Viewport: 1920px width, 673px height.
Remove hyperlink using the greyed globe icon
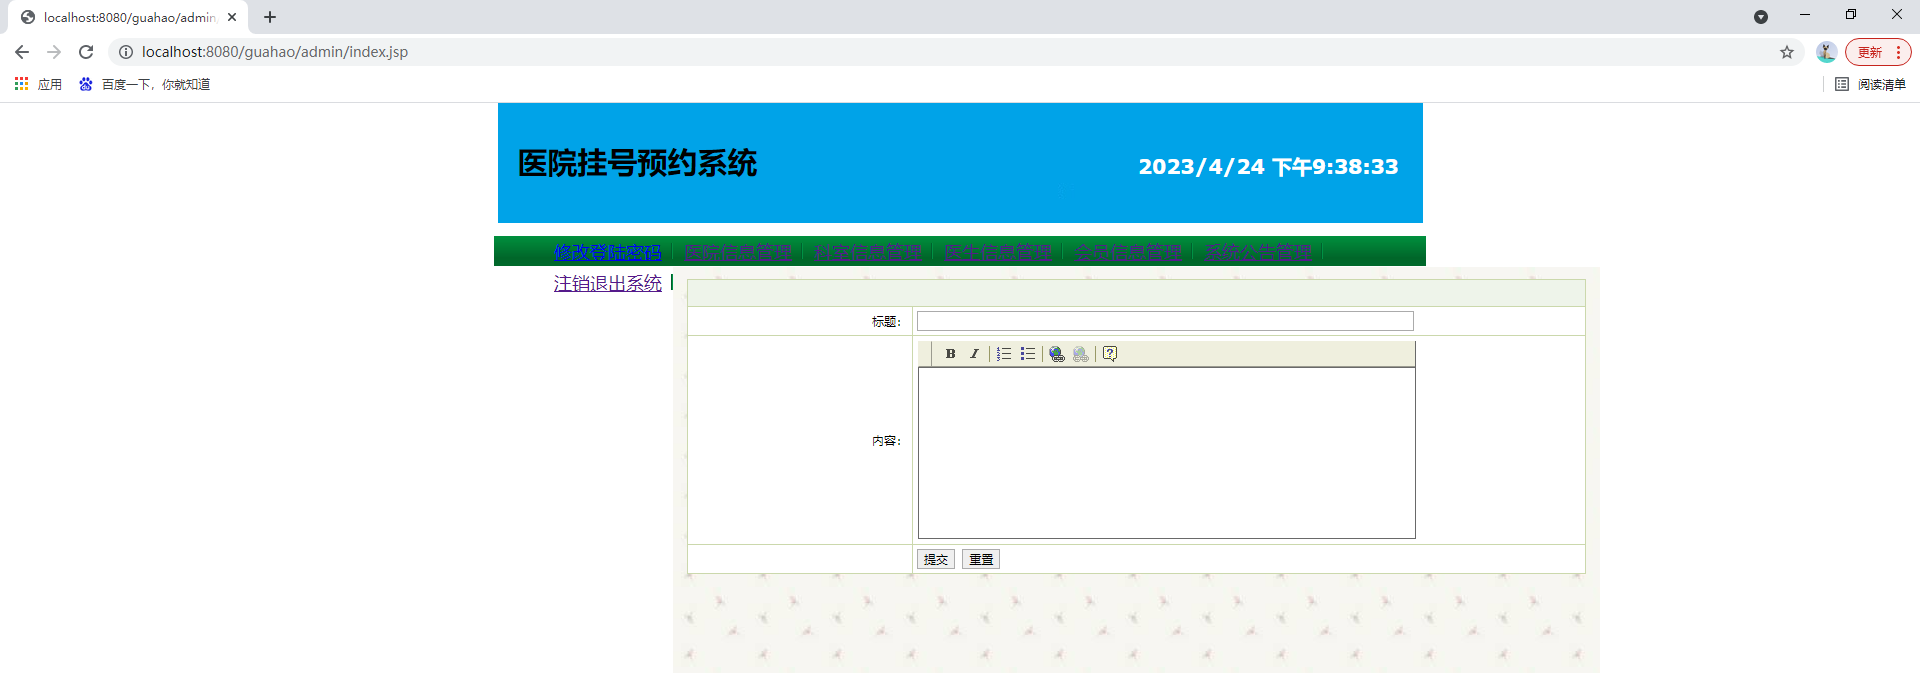pos(1081,354)
